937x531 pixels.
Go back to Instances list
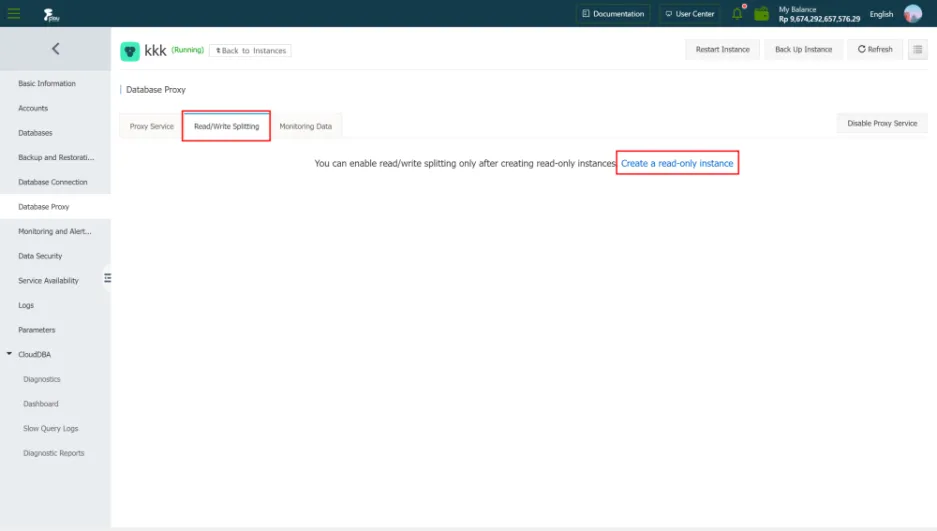(250, 51)
